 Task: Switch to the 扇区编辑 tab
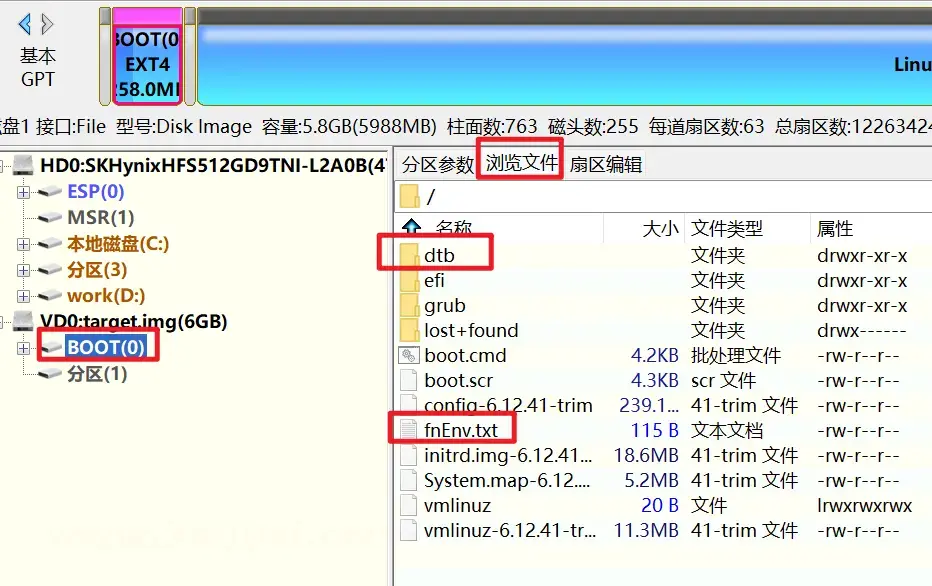coord(606,165)
